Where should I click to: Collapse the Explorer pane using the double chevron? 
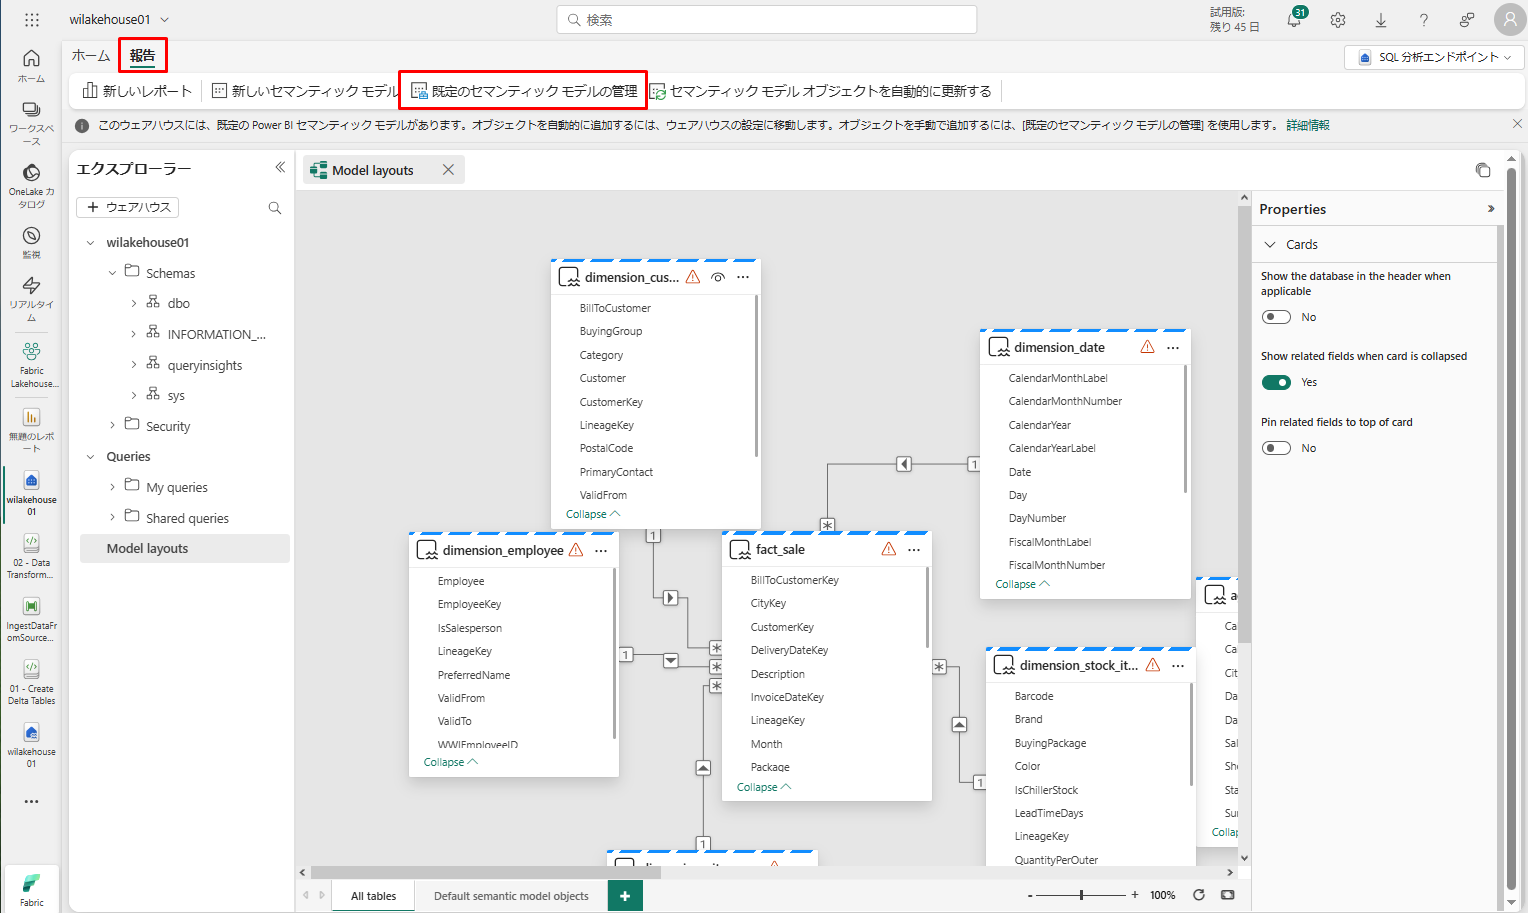pos(280,168)
